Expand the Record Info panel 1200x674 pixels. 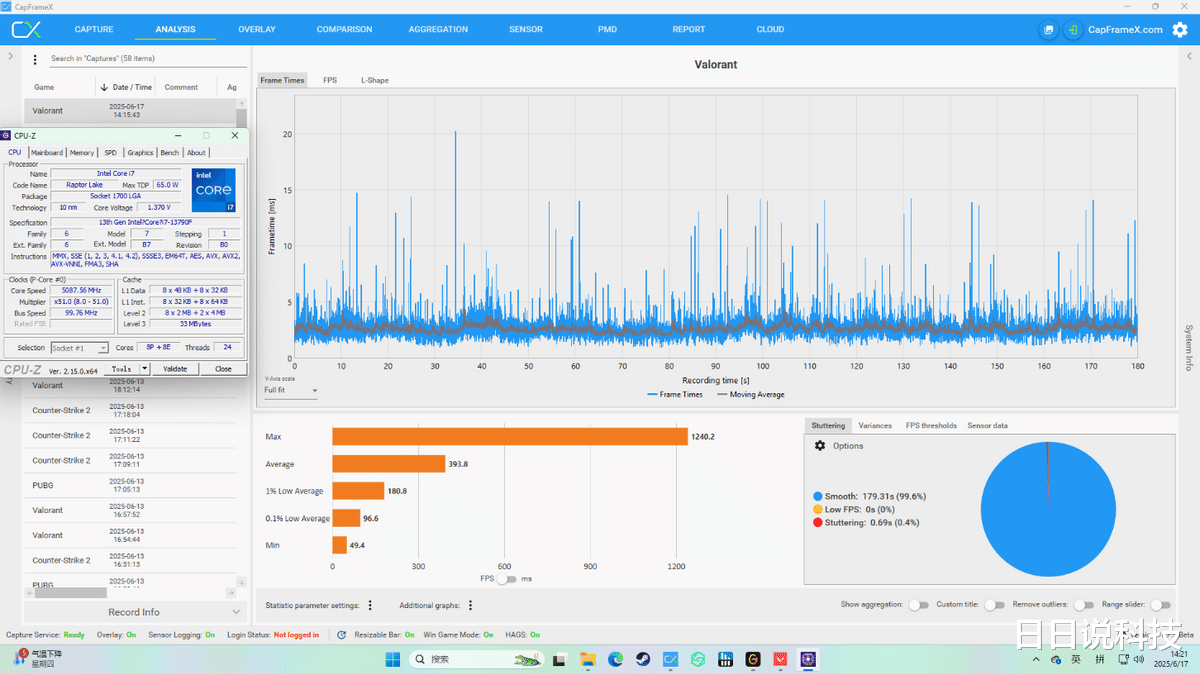coord(236,612)
